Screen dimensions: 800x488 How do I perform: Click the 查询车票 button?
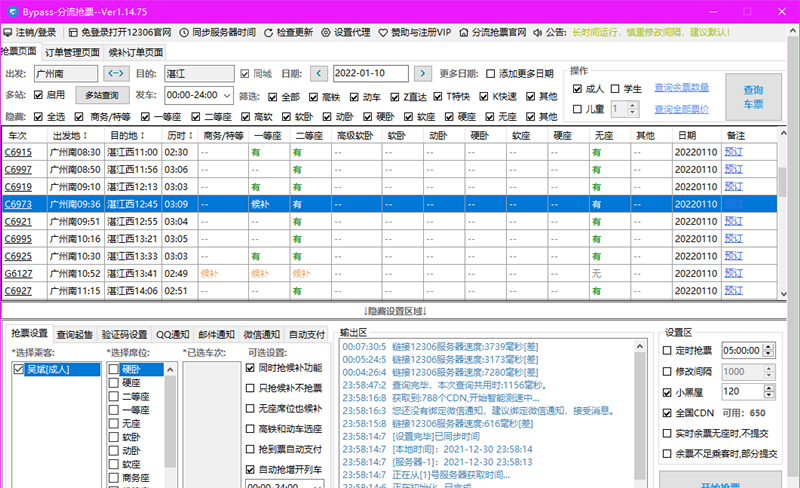tap(753, 97)
